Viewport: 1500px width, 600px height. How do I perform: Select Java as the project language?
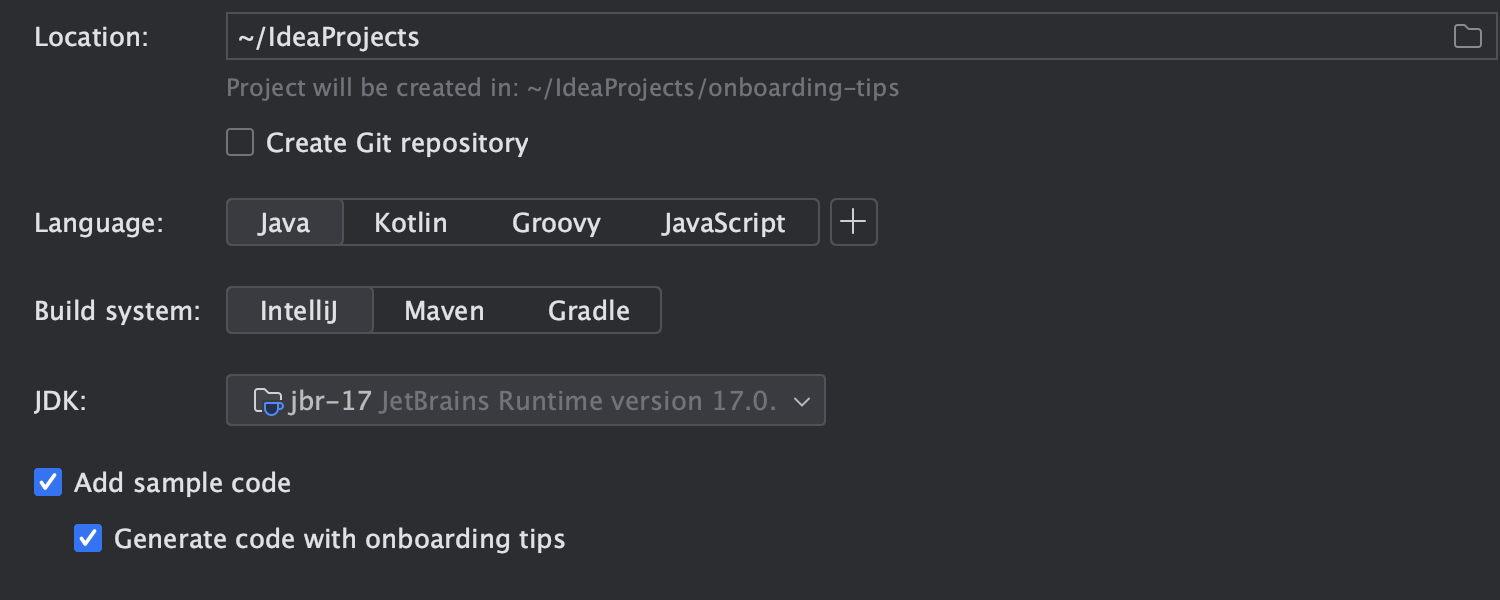(284, 222)
